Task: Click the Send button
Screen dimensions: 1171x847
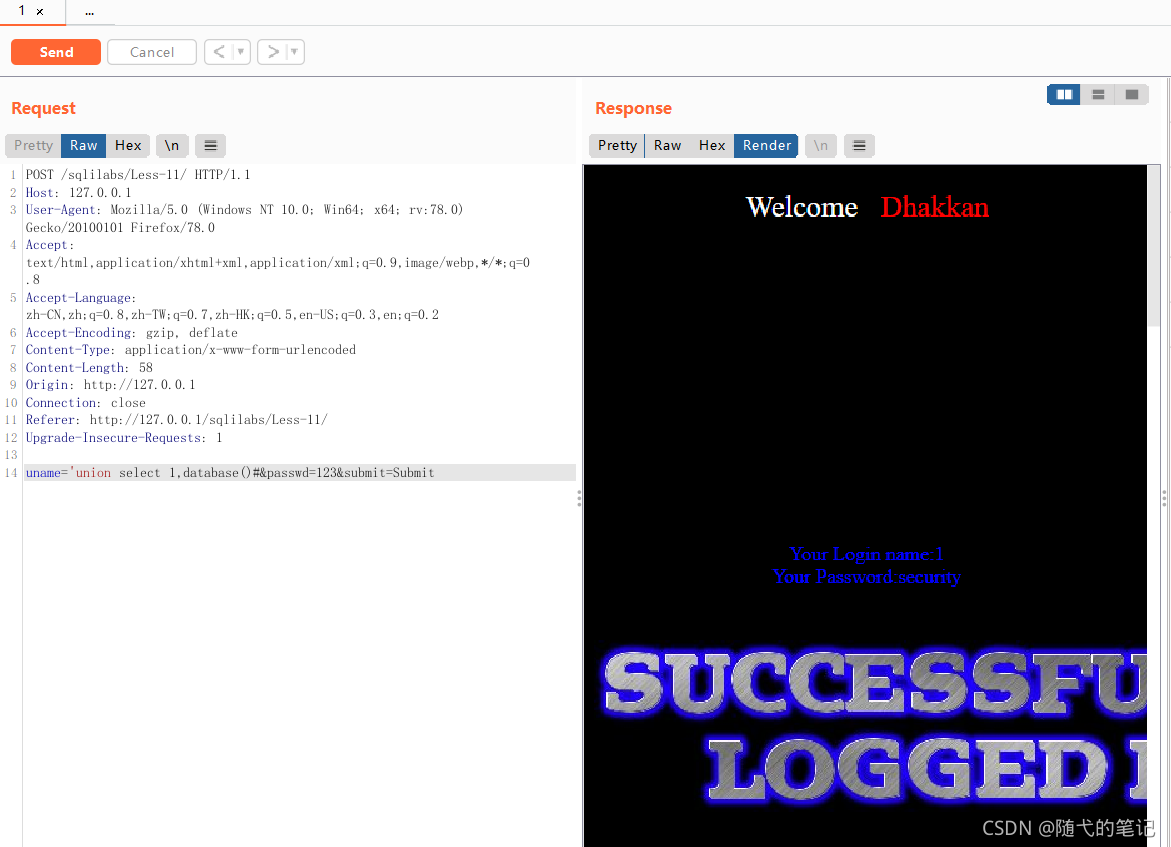Action: [x=56, y=52]
